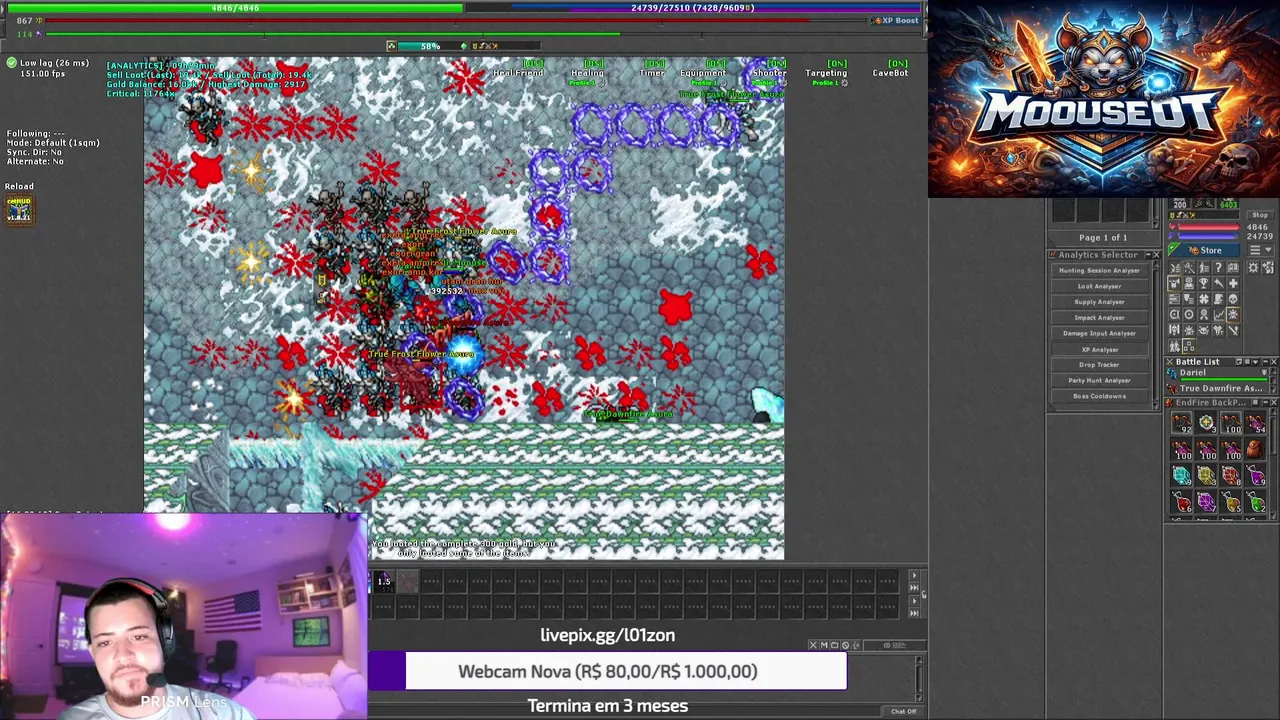Open options via the gear icon

tap(1253, 268)
